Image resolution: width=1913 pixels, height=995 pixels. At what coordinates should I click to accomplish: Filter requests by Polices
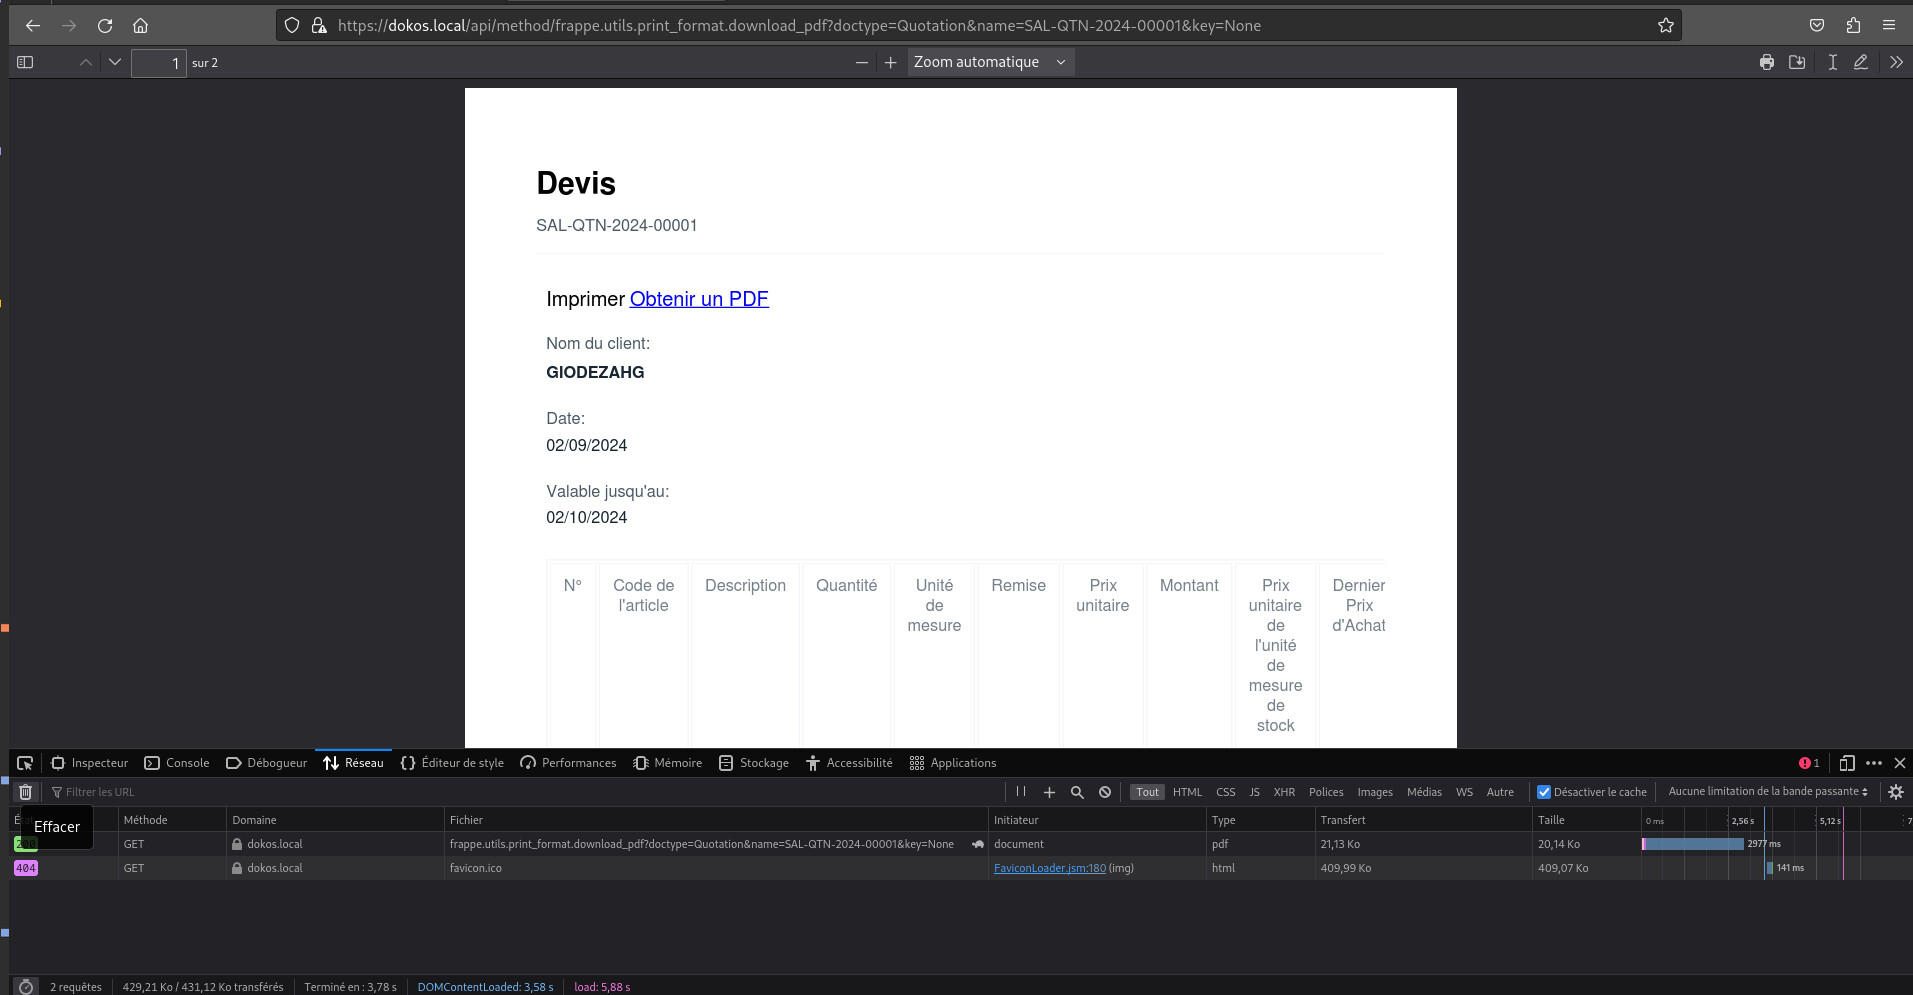click(1326, 792)
